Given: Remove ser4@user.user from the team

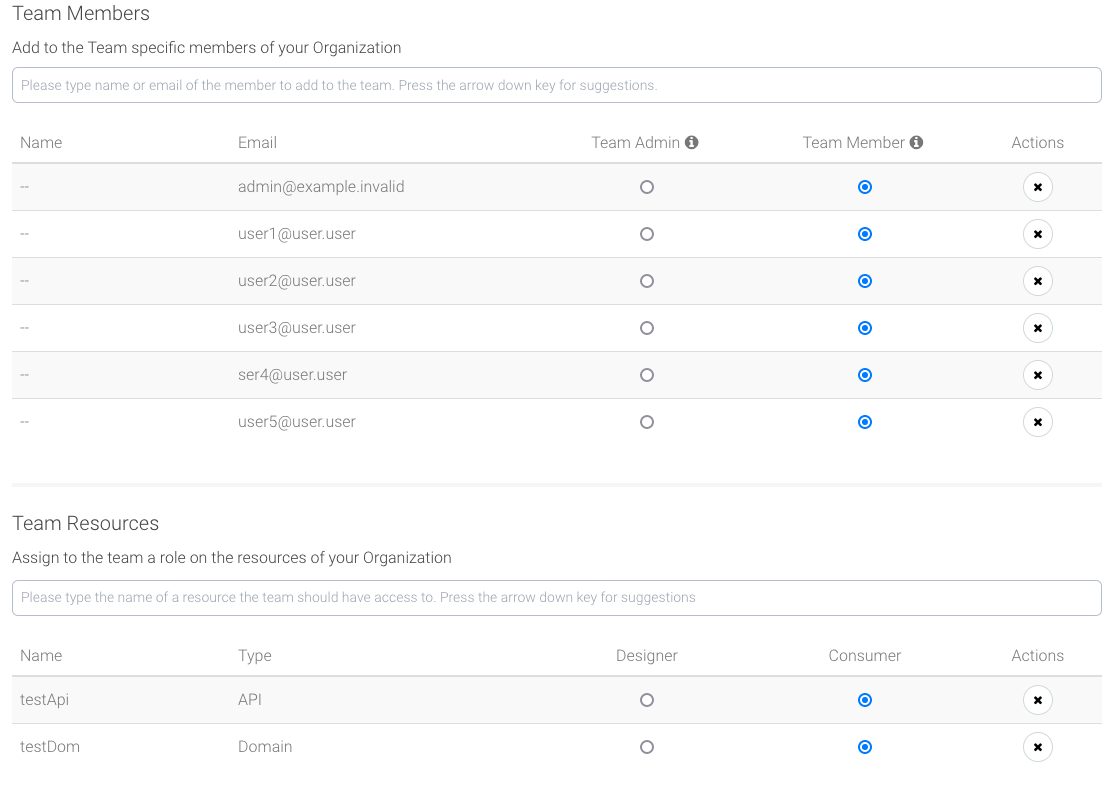Looking at the screenshot, I should (x=1037, y=375).
